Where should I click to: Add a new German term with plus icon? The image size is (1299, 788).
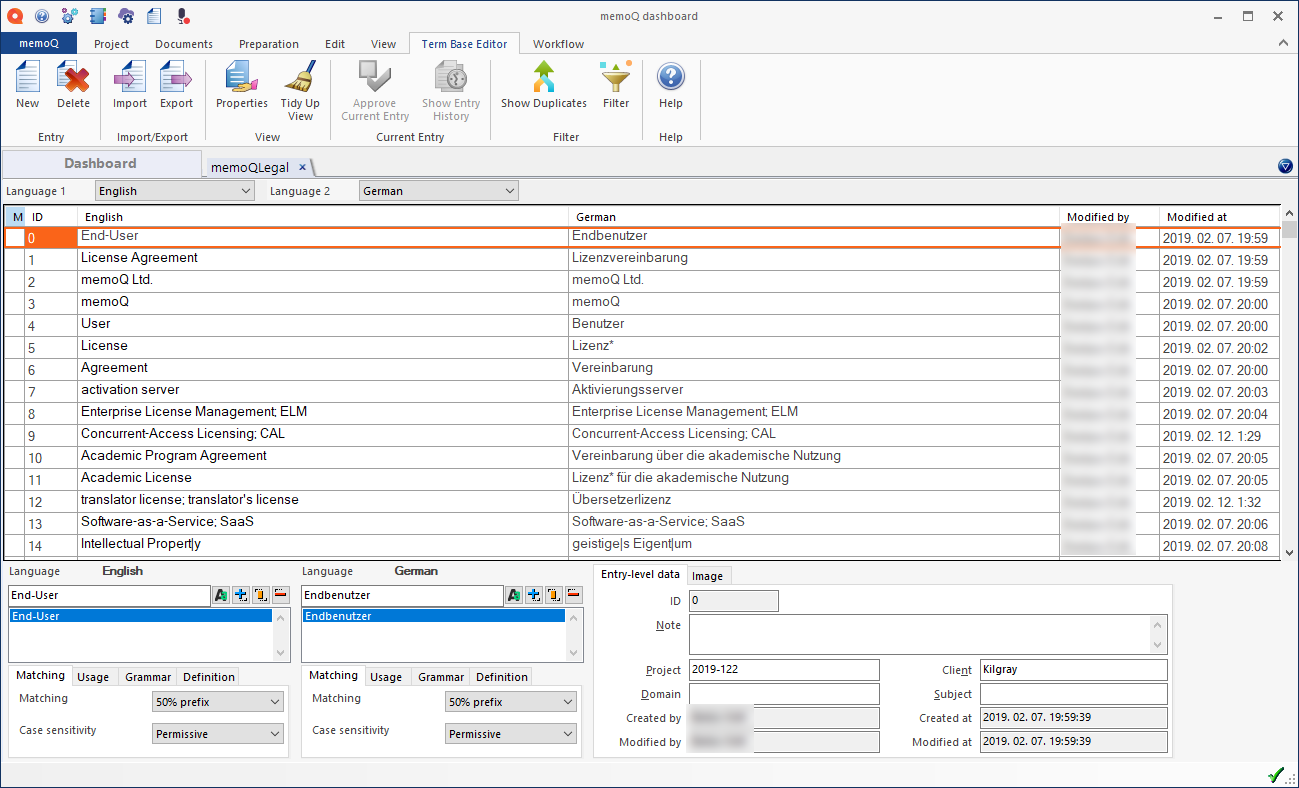point(534,595)
